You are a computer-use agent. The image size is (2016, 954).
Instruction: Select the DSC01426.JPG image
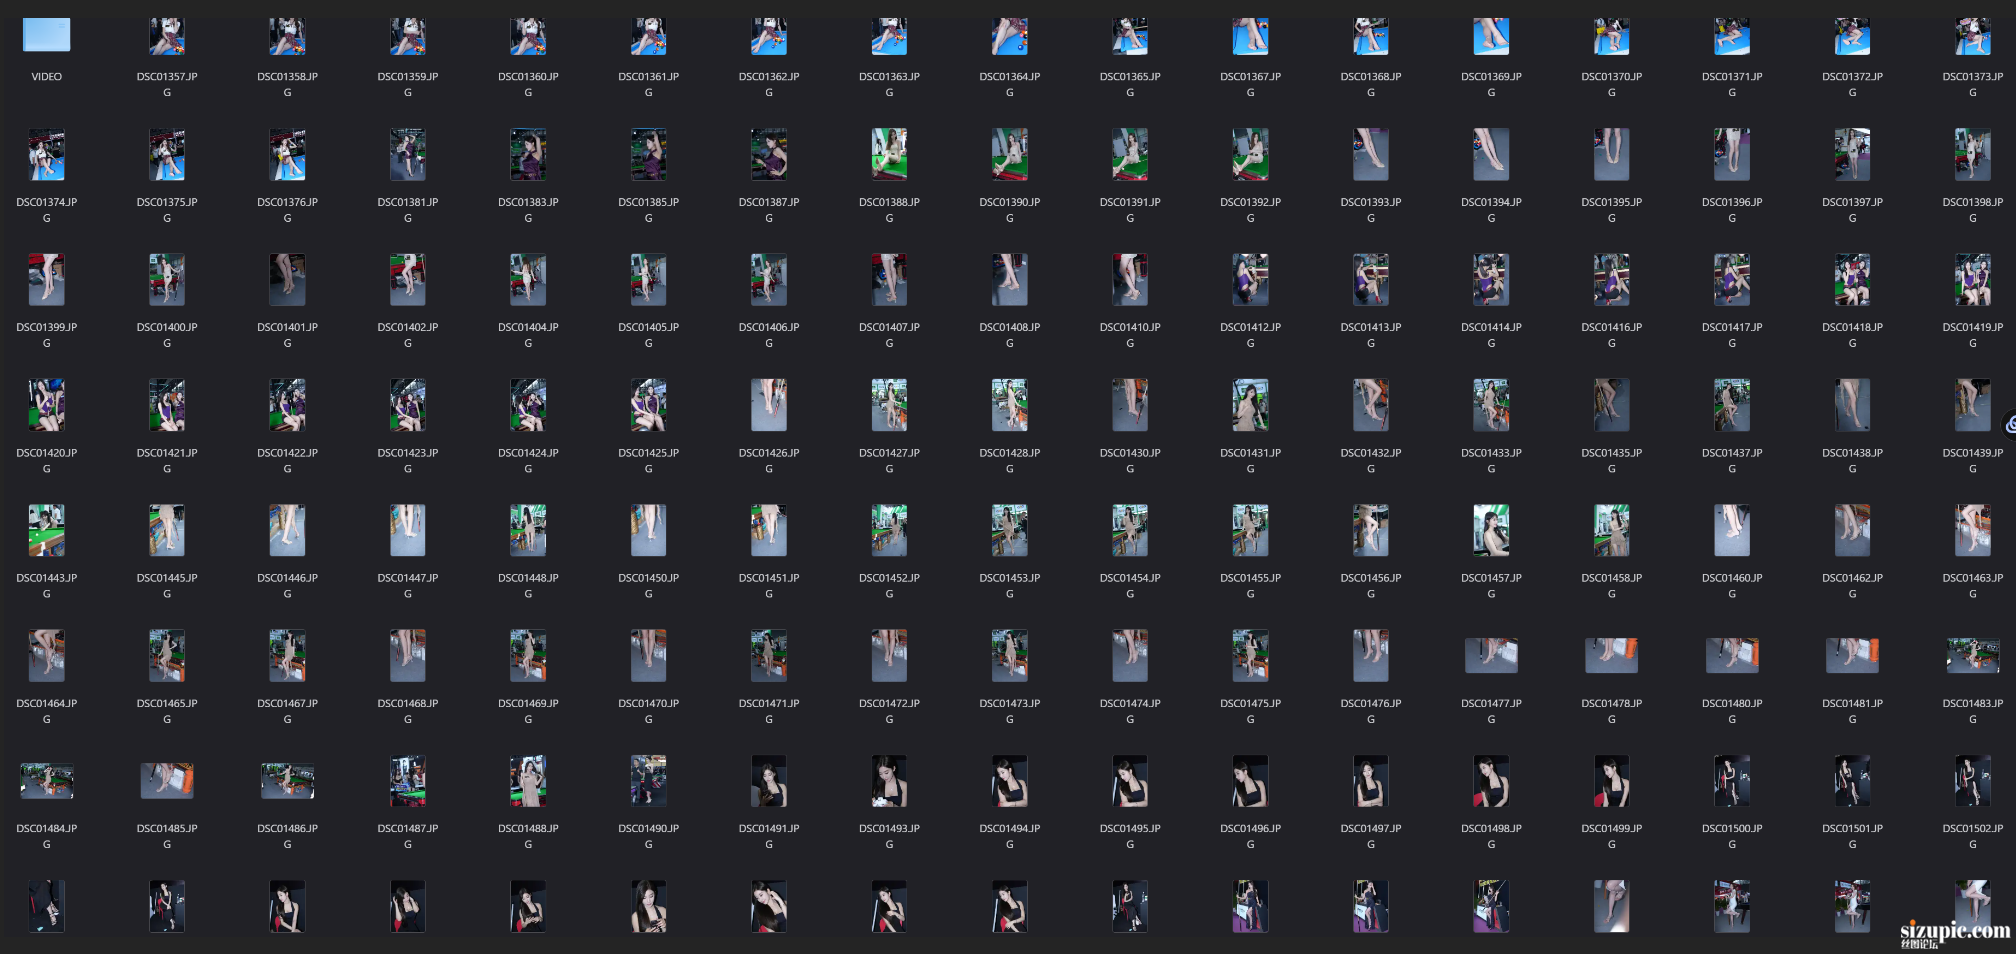coord(769,405)
